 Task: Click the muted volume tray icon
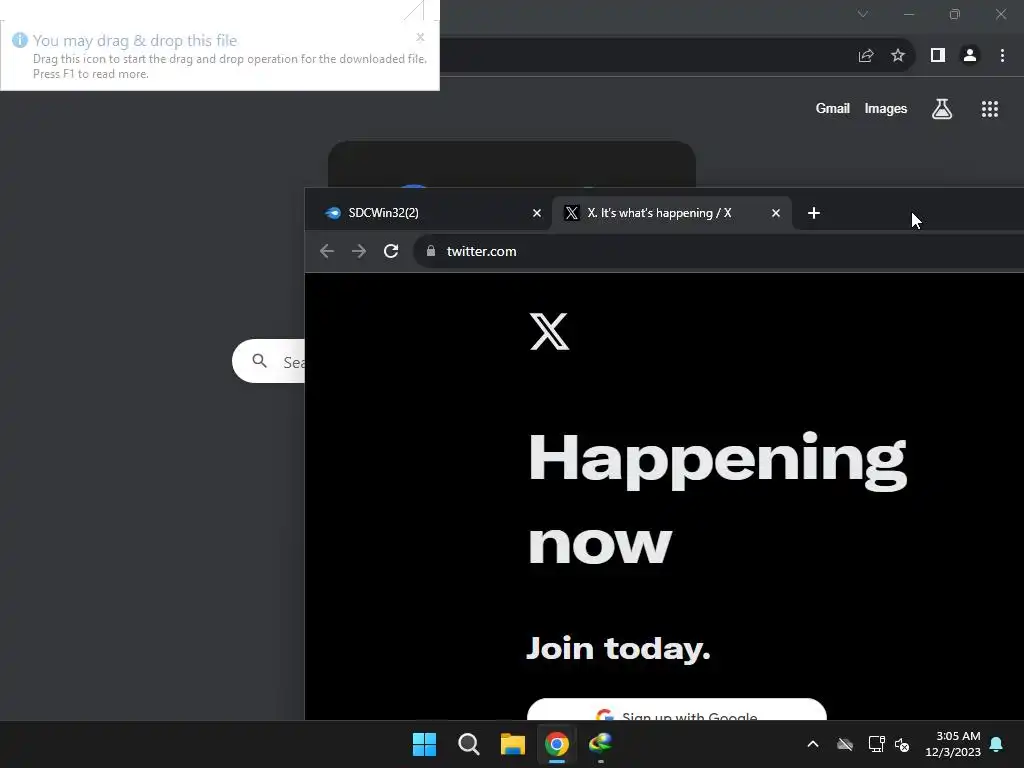[902, 744]
